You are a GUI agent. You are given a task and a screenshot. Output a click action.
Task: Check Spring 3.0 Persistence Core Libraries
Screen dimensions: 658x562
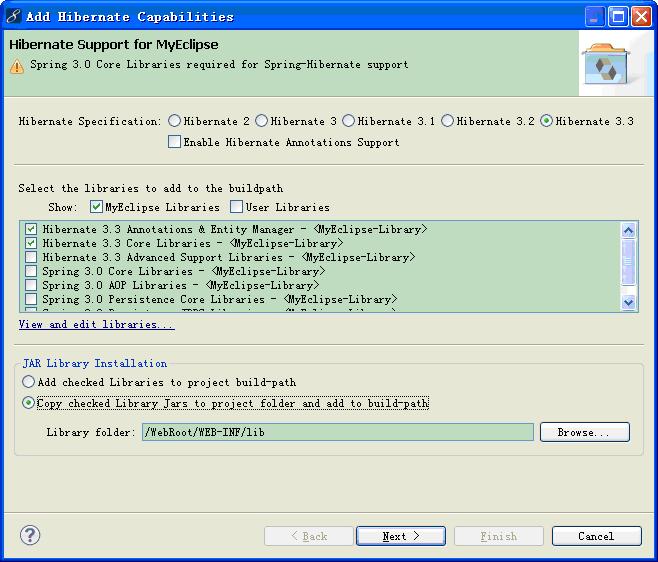point(31,299)
